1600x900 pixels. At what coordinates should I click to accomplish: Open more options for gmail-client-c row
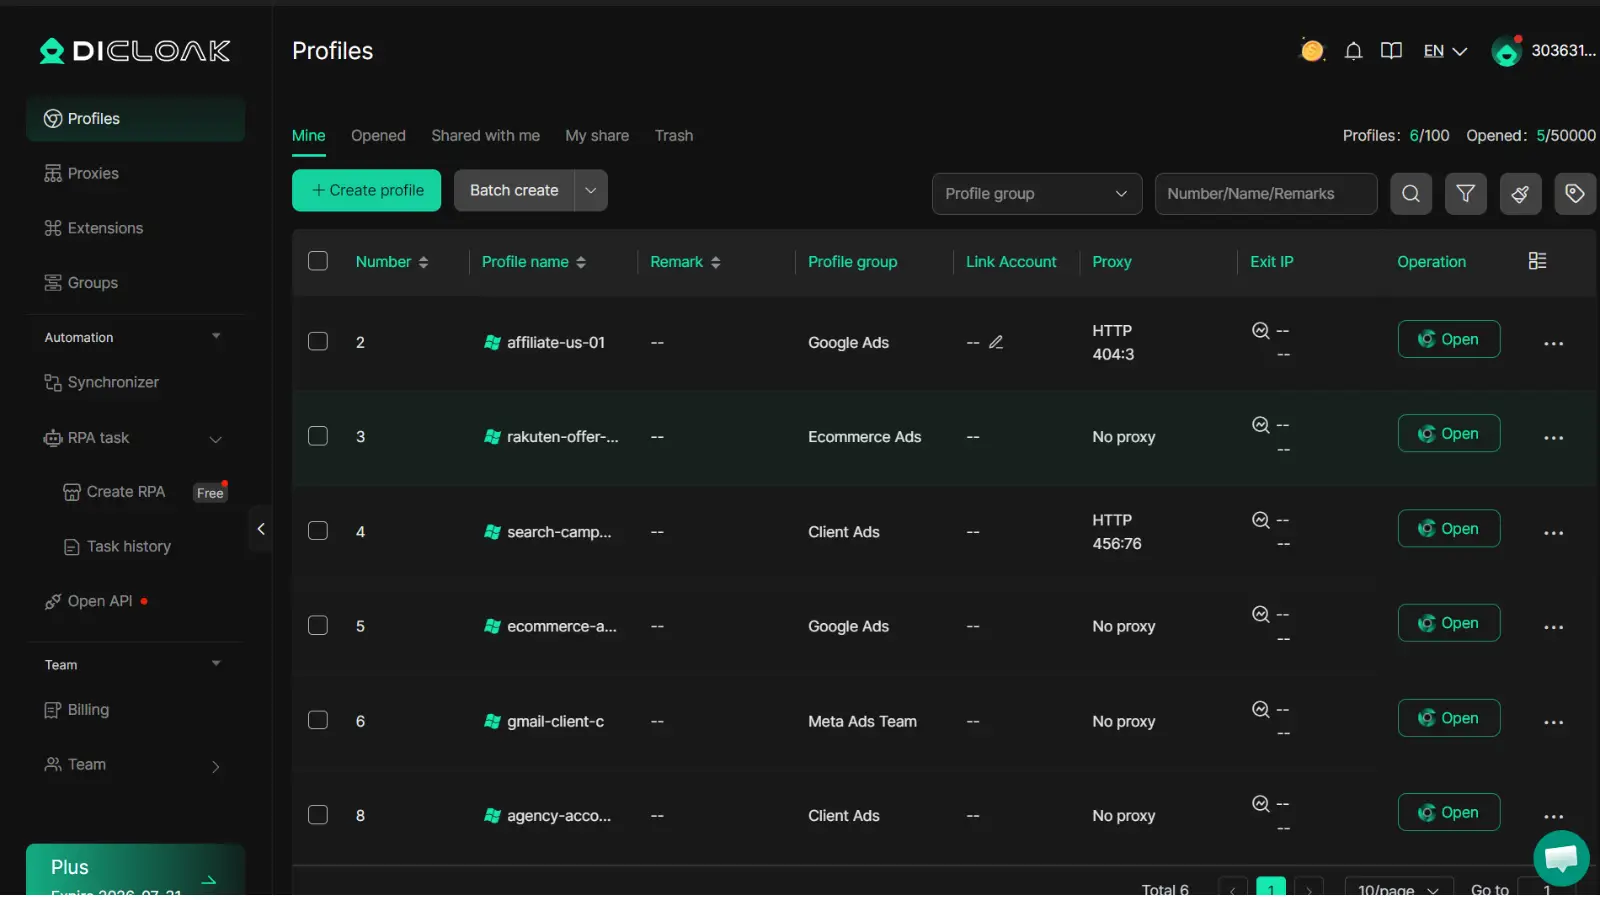[x=1553, y=722]
